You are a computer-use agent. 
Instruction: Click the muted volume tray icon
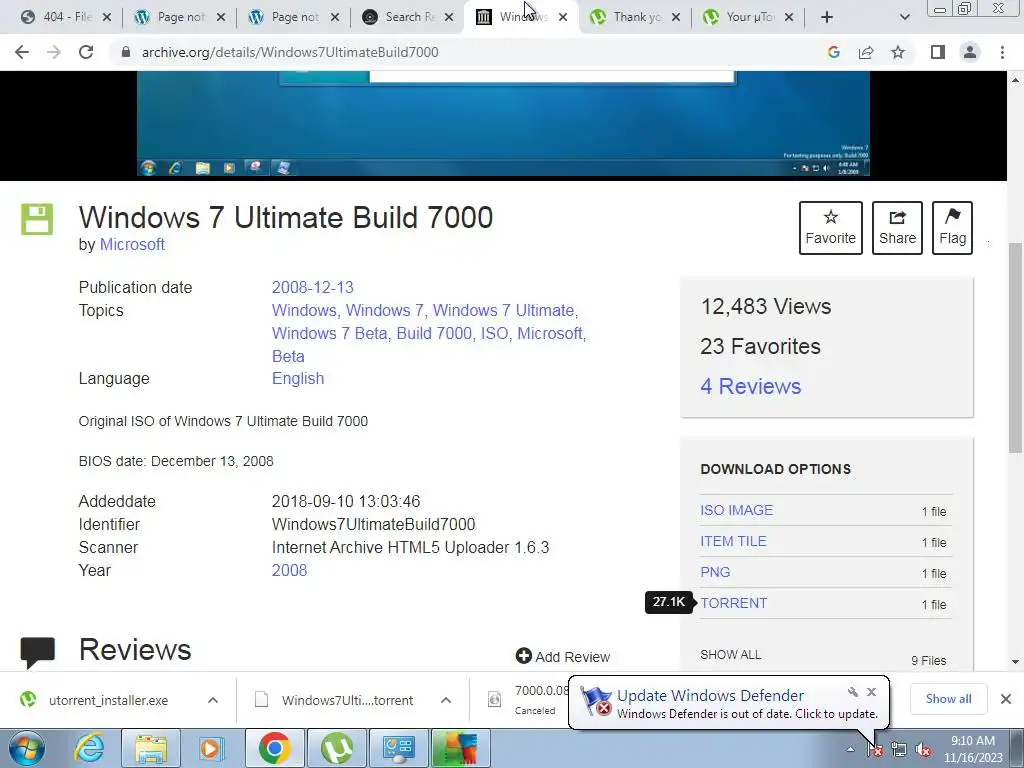[x=923, y=750]
